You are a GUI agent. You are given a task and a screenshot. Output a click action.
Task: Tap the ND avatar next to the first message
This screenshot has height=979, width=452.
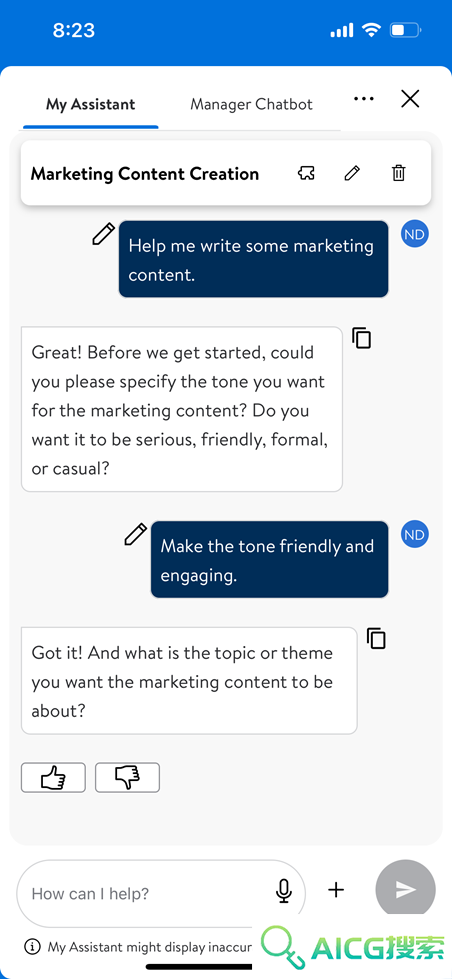415,234
